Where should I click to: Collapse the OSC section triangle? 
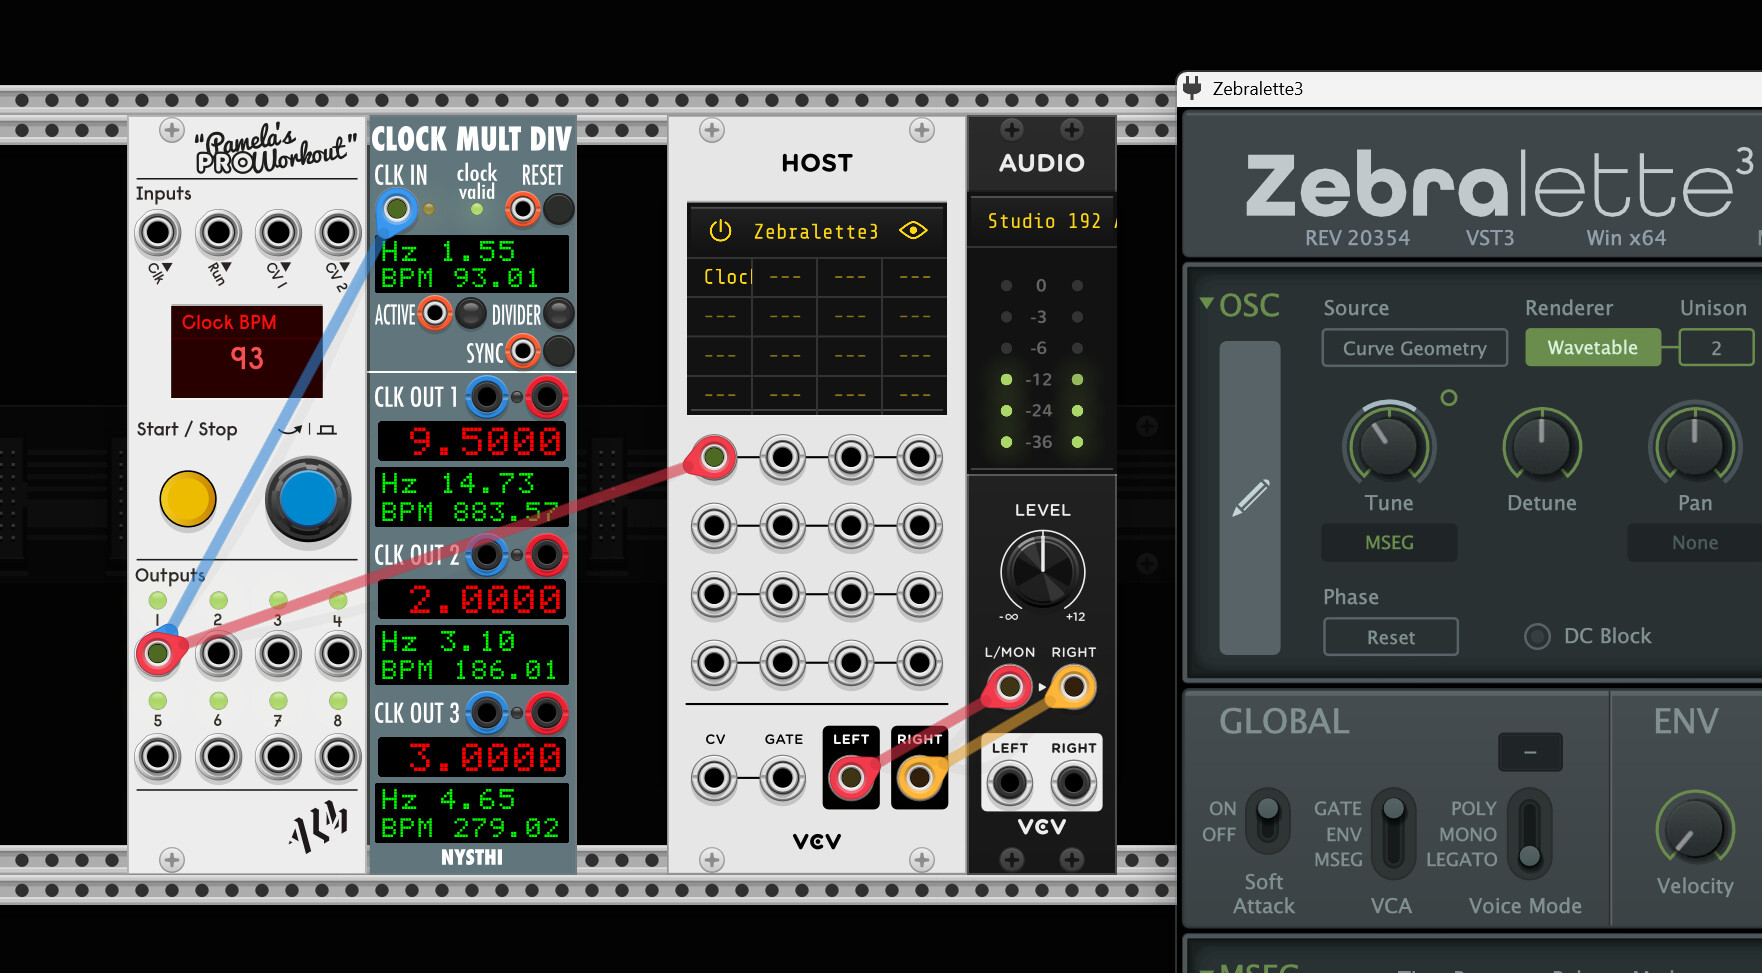(1207, 303)
